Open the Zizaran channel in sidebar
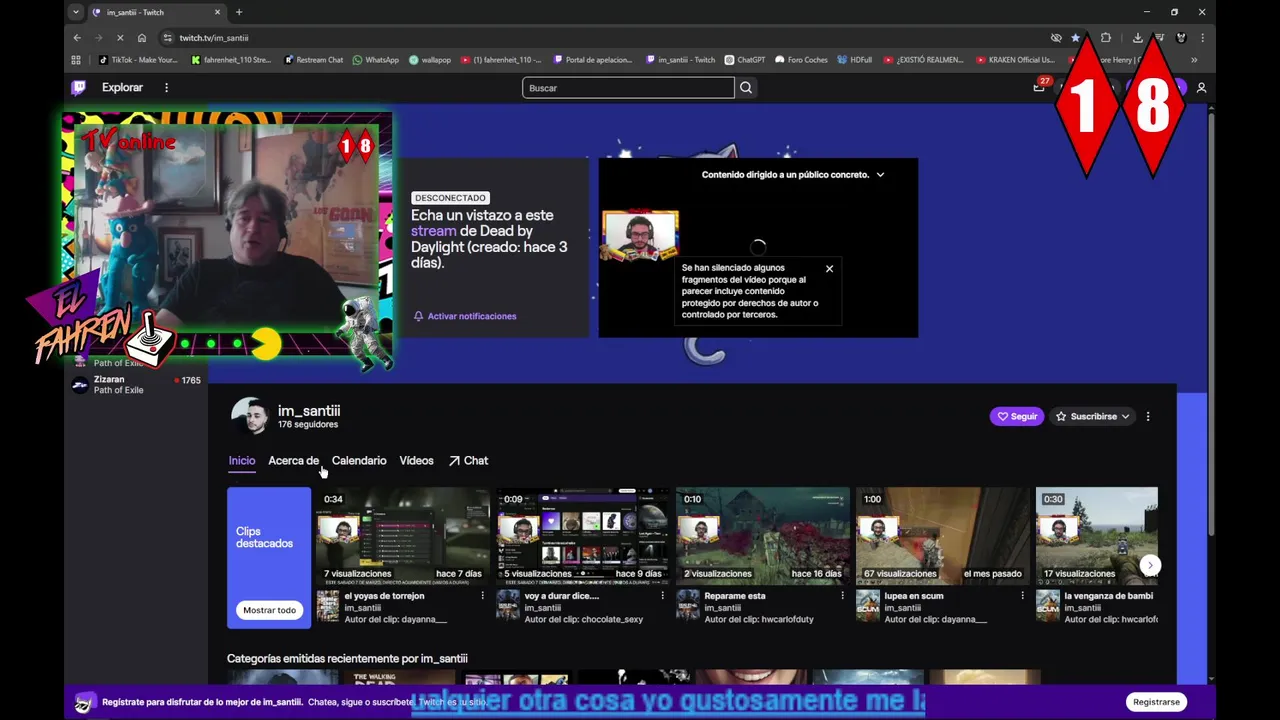Viewport: 1280px width, 720px height. (x=135, y=385)
